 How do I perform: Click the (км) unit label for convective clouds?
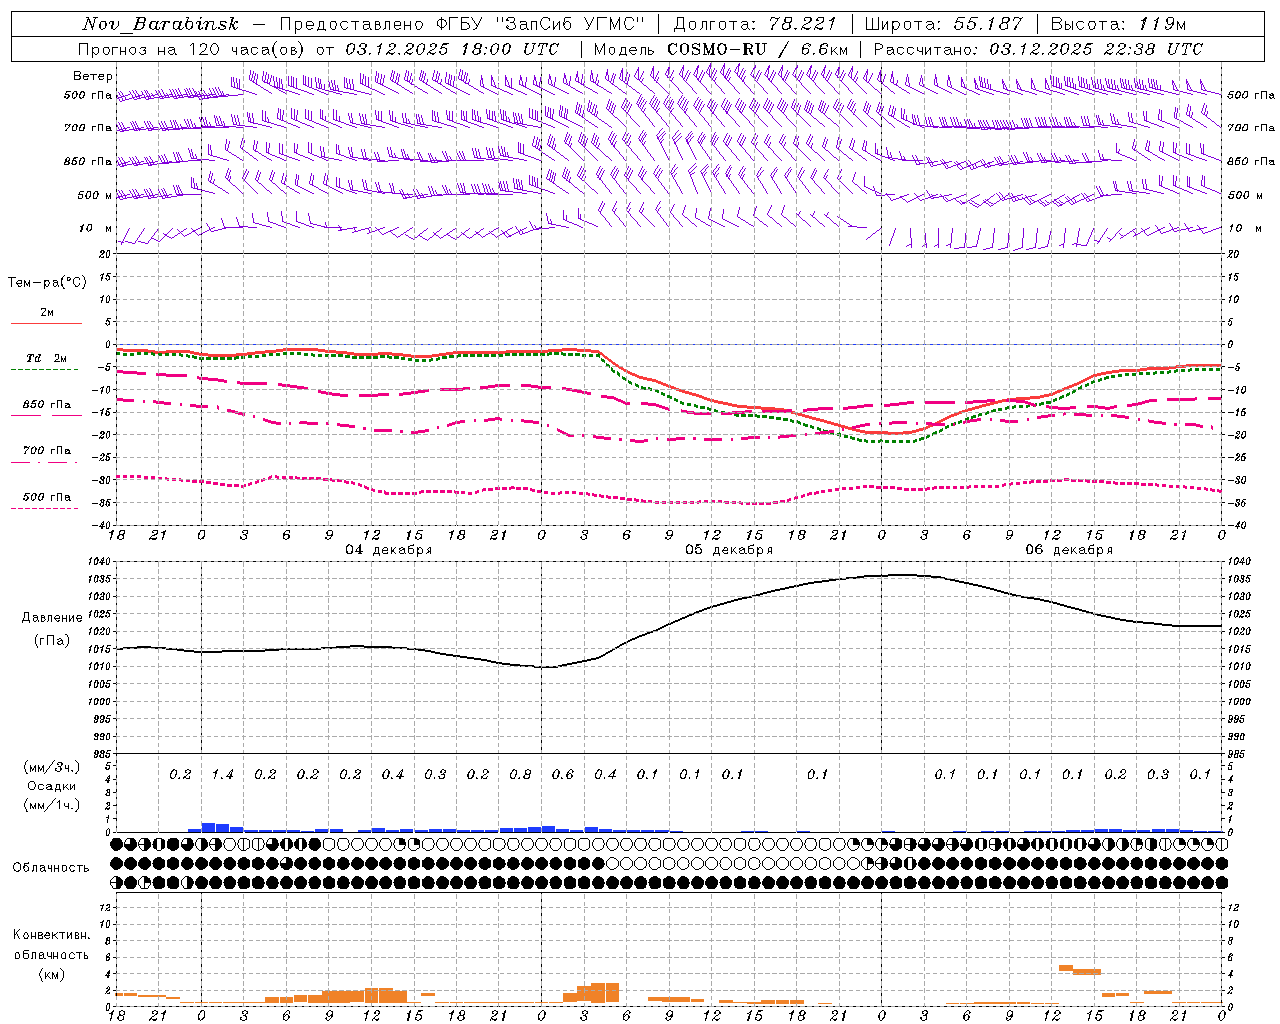[51, 974]
